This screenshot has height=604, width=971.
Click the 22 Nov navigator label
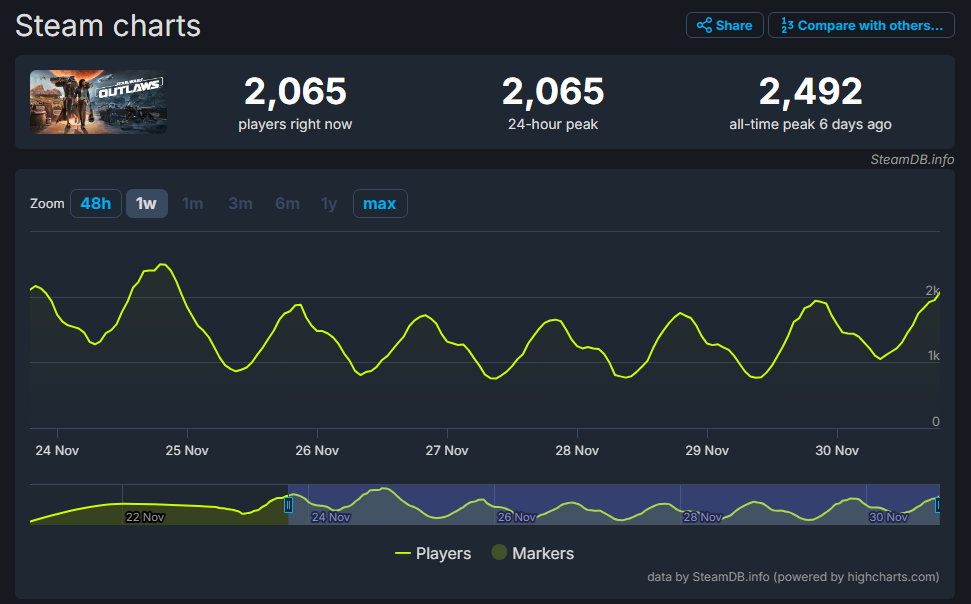(145, 517)
